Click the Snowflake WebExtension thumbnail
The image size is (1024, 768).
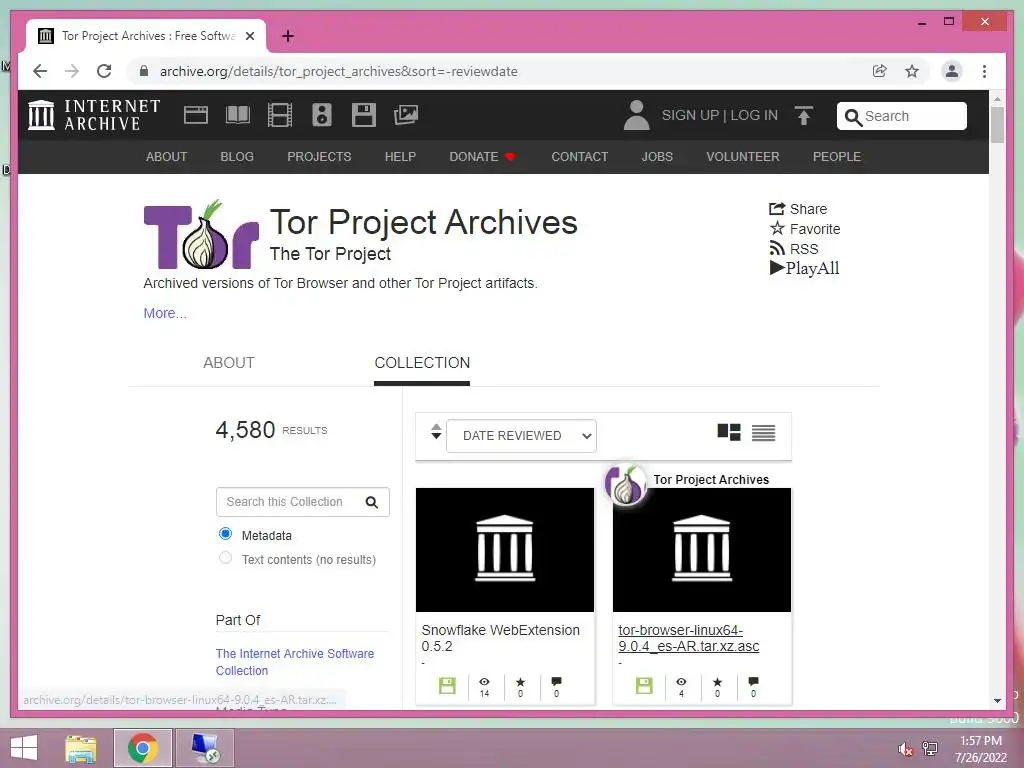pos(505,550)
